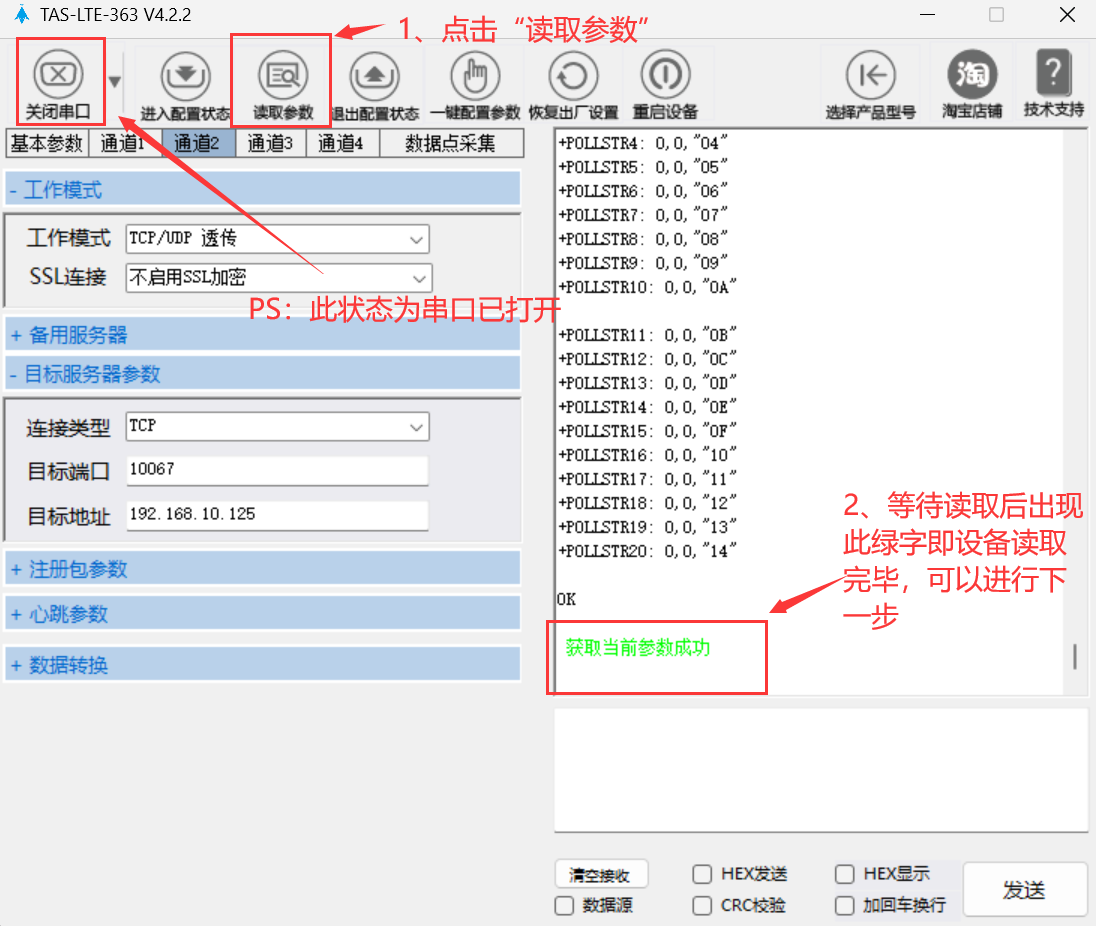The height and width of the screenshot is (926, 1096).
Task: Click the 读取参数 (read parameters) icon
Action: coord(282,76)
